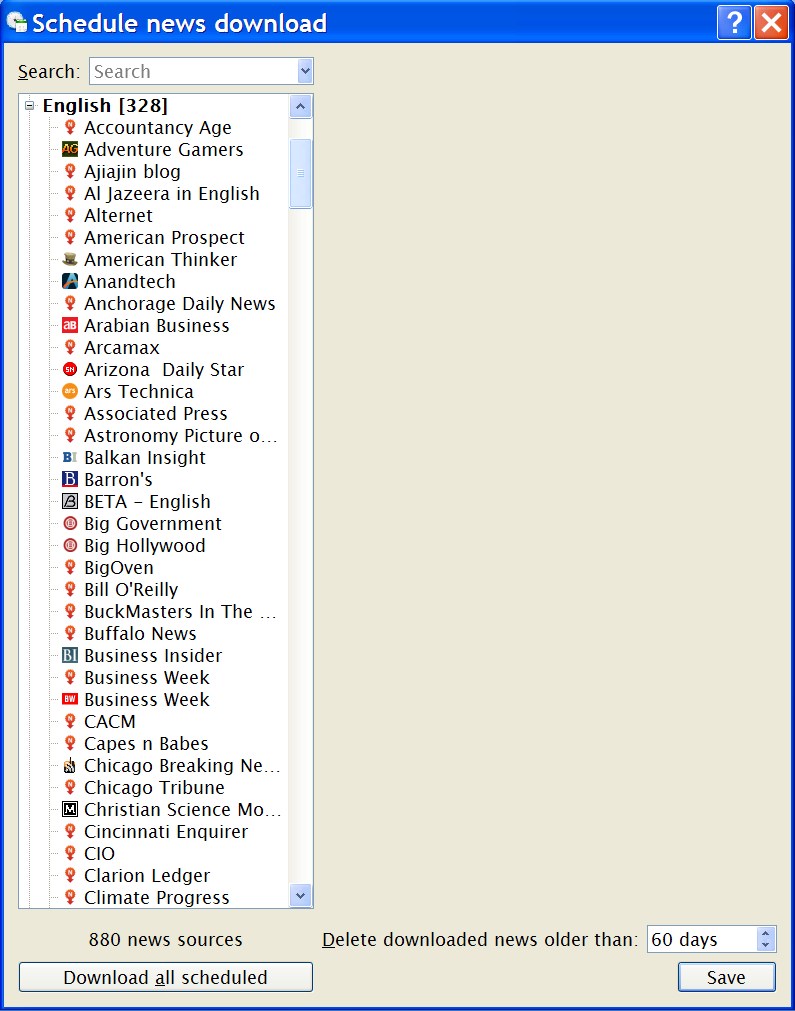Image resolution: width=795 pixels, height=1011 pixels.
Task: Click the Balkan Insight BI icon
Action: (70, 457)
